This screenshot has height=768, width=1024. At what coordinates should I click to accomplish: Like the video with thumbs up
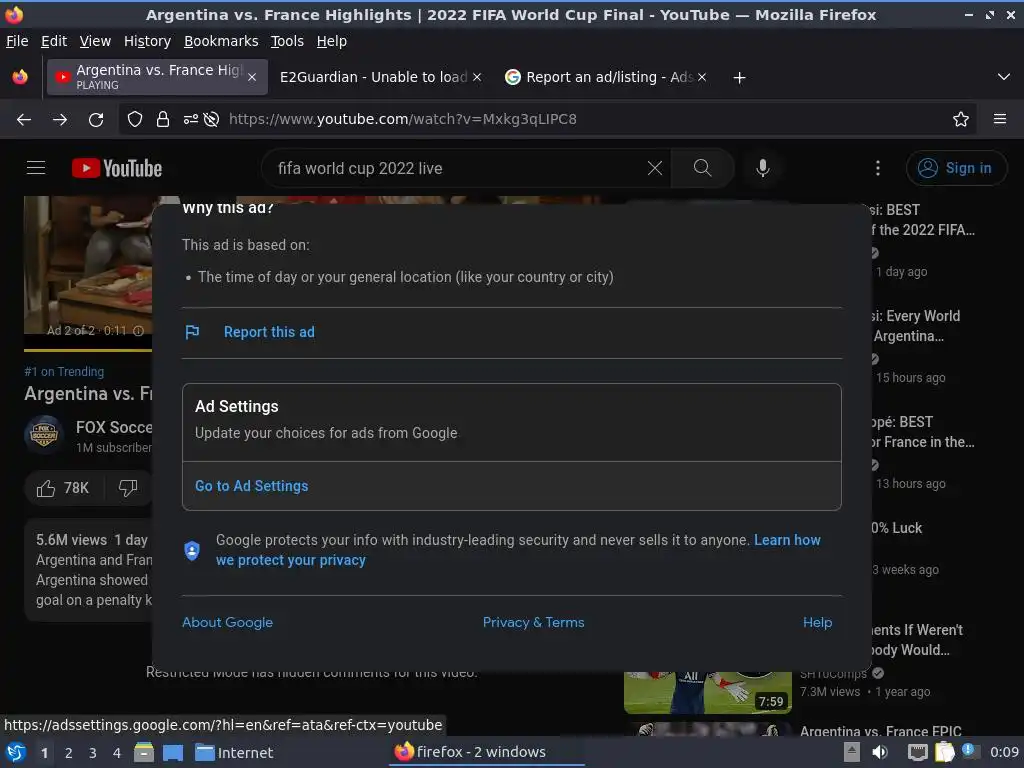(63, 488)
